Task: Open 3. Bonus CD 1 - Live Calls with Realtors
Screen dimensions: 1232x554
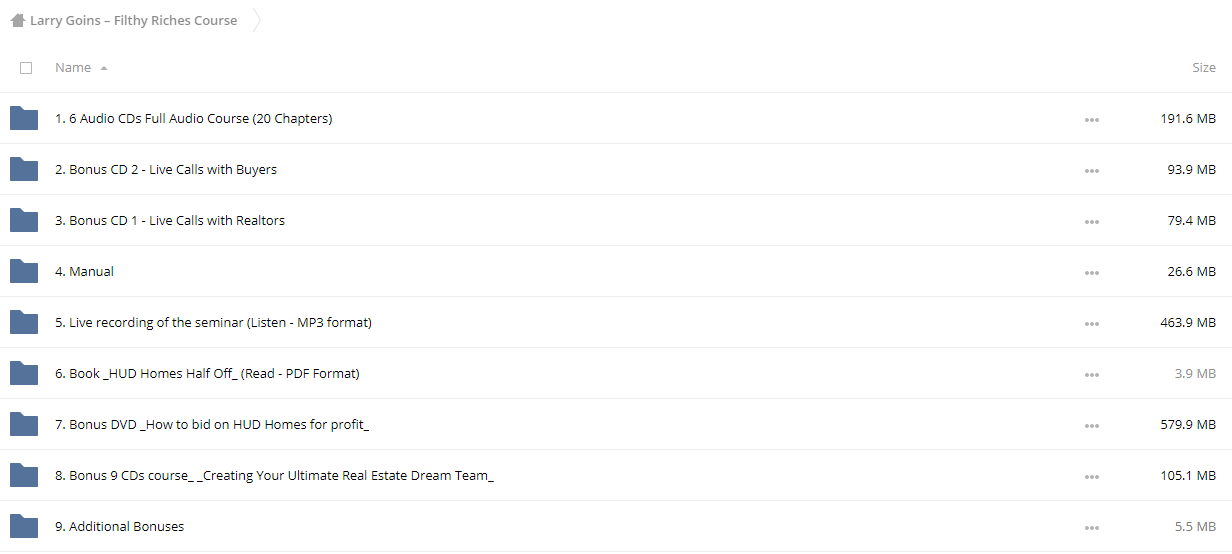Action: pyautogui.click(x=170, y=220)
